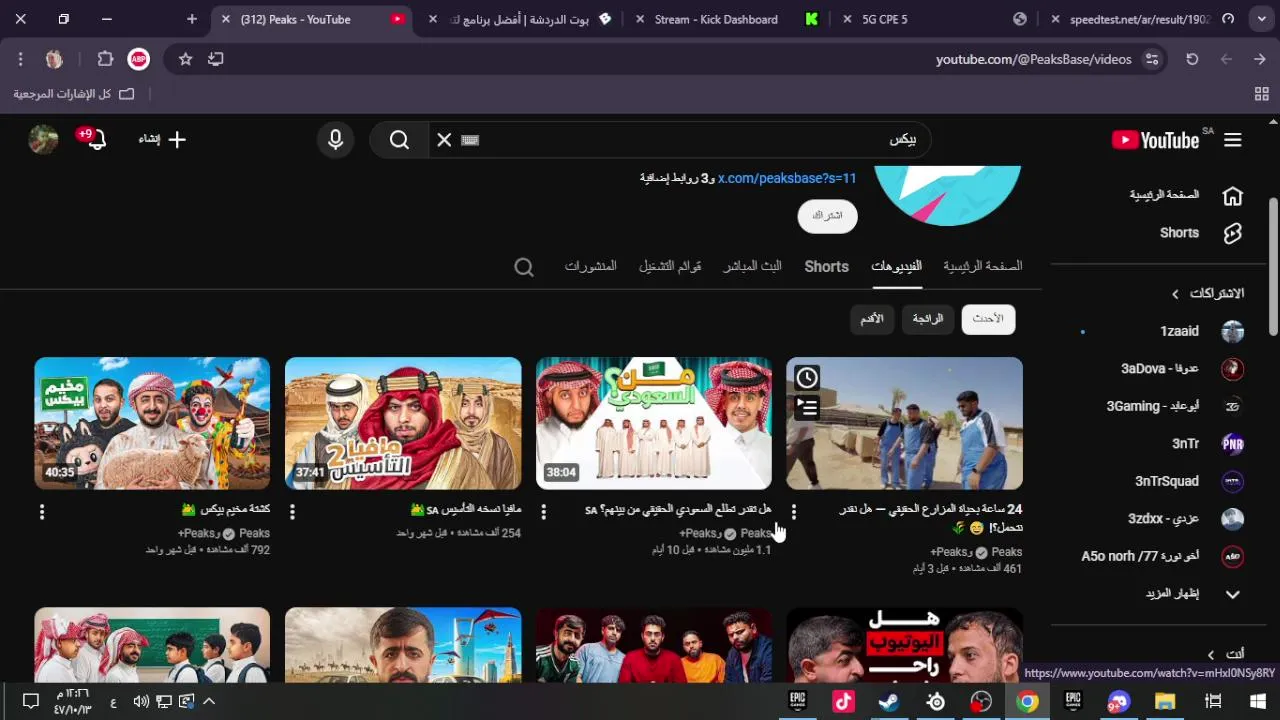
Task: Open File Explorer from the taskbar
Action: click(1165, 702)
